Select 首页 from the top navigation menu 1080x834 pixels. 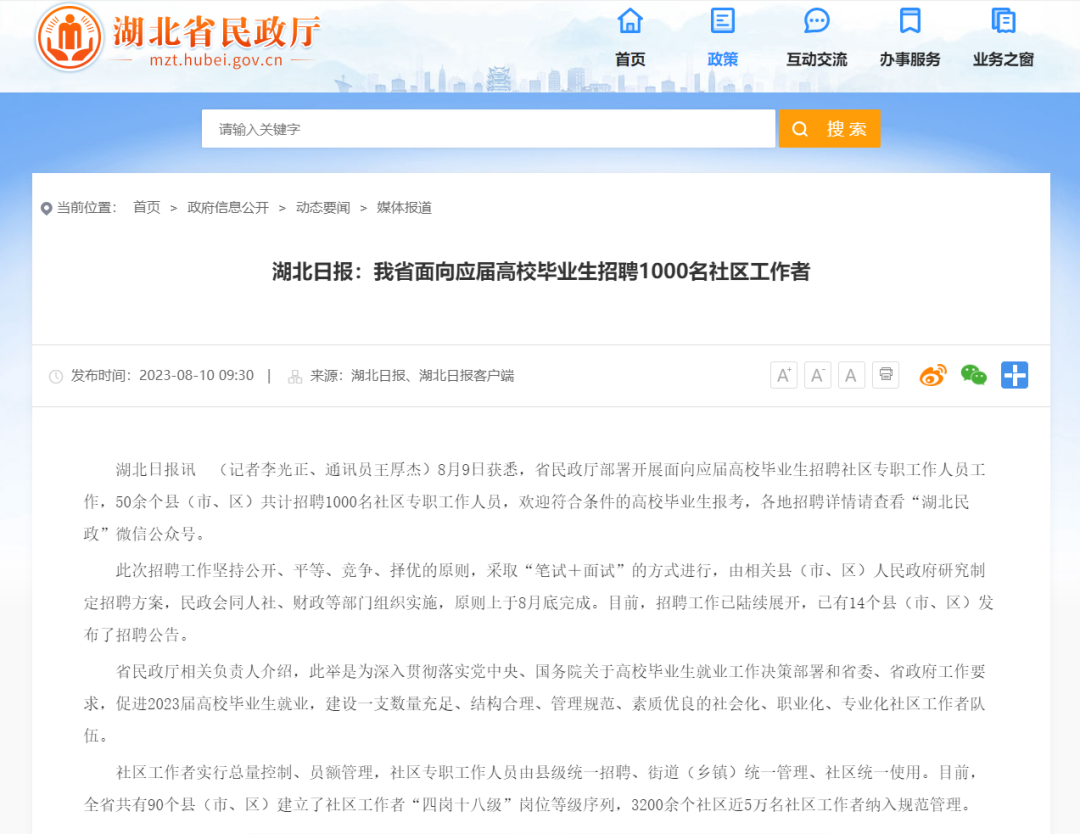click(x=629, y=58)
